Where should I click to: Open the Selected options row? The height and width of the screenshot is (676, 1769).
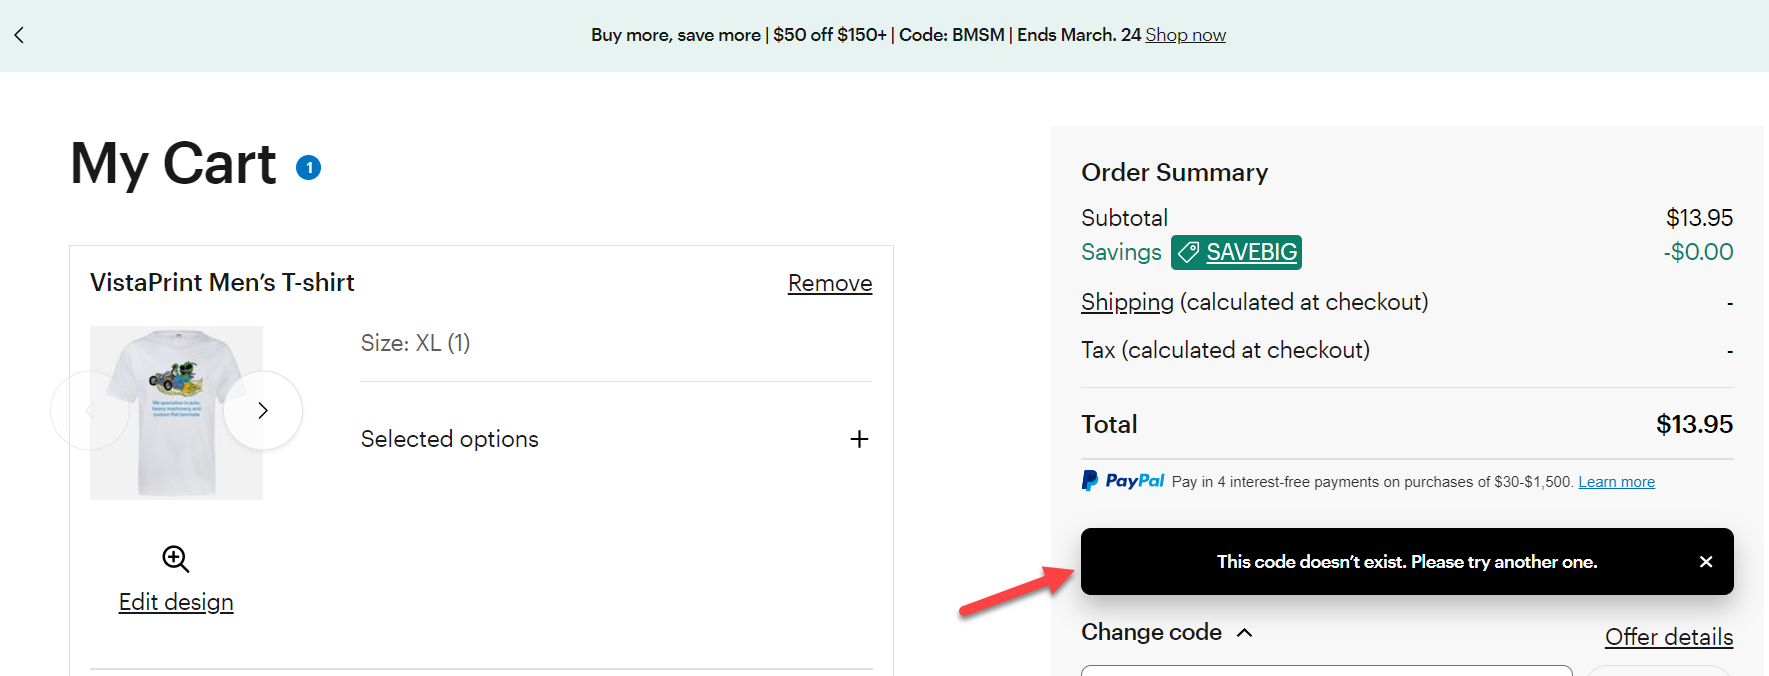(616, 439)
